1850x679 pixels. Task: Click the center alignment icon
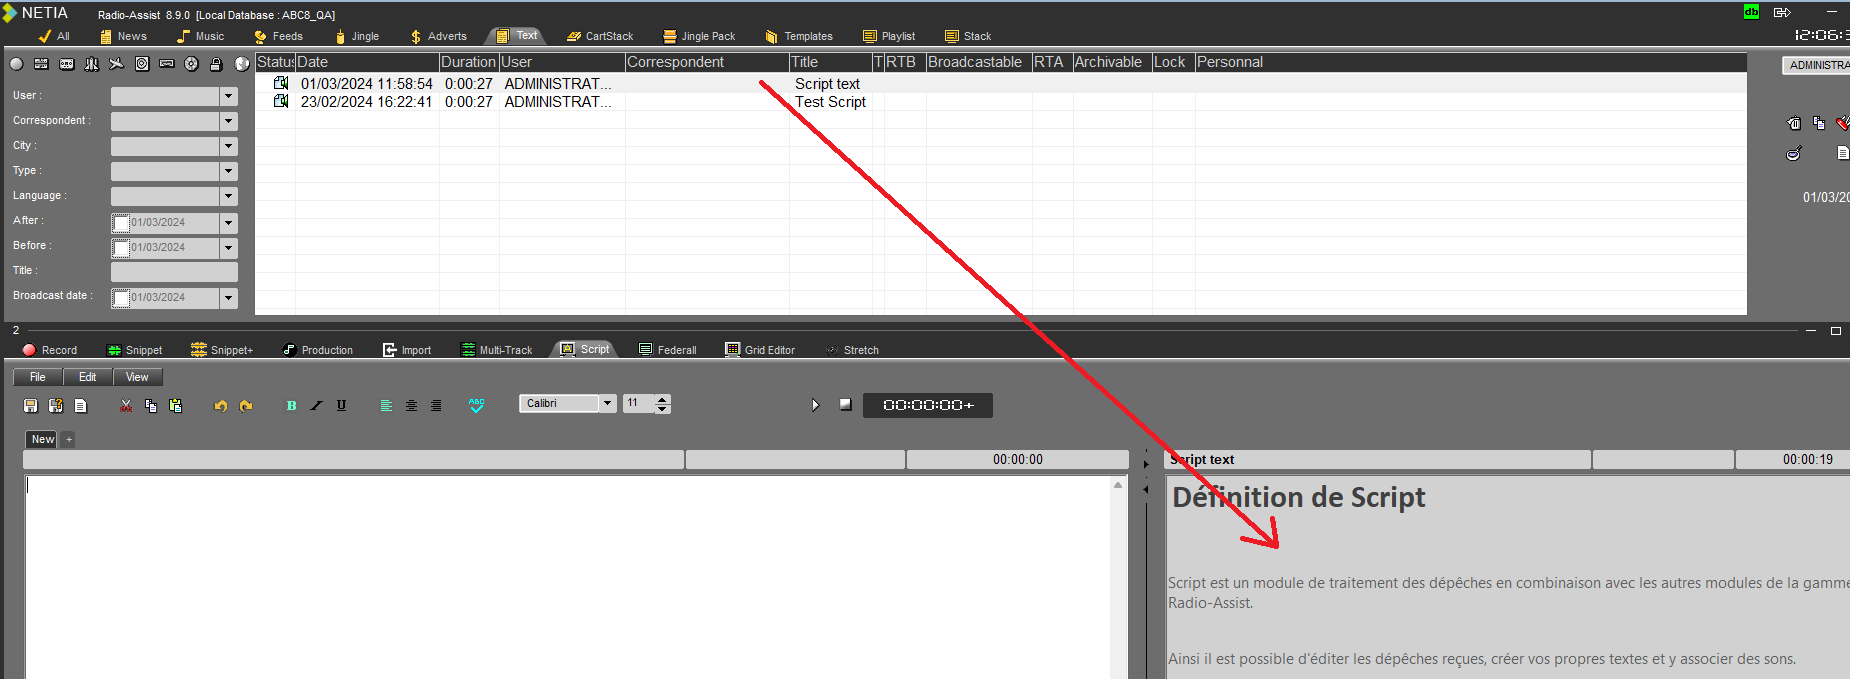(411, 405)
